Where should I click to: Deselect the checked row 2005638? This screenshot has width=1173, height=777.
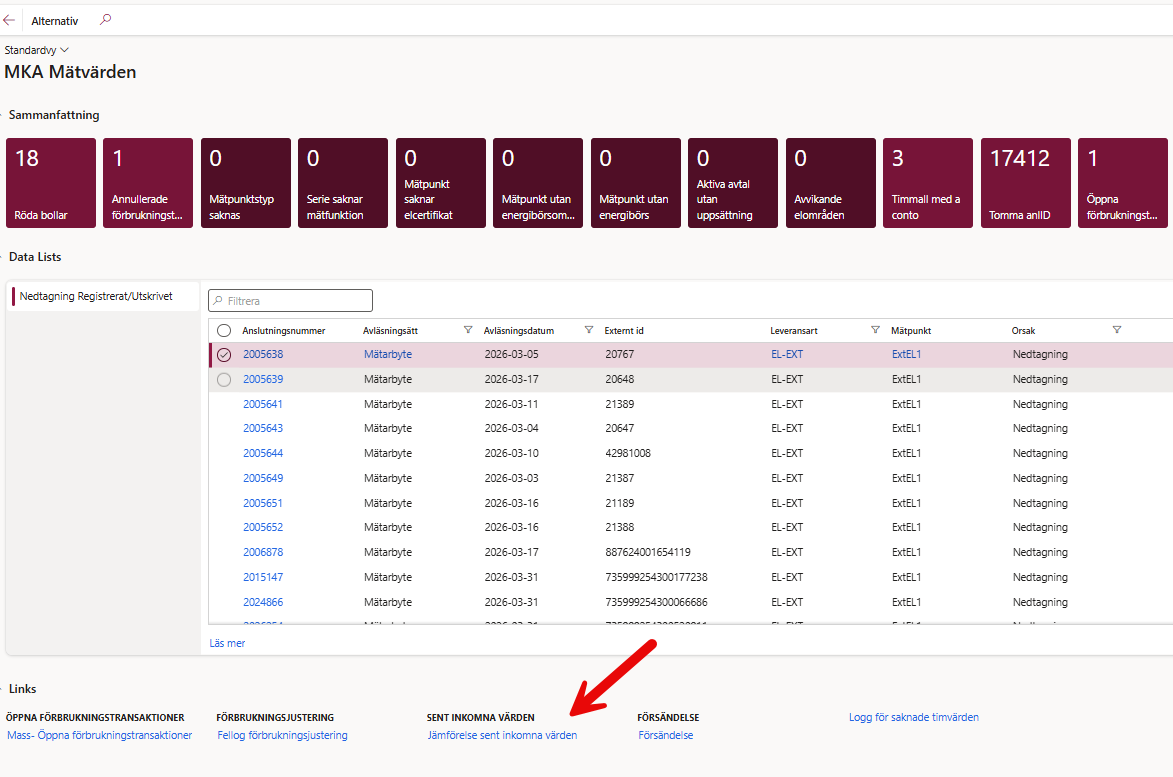tap(224, 355)
